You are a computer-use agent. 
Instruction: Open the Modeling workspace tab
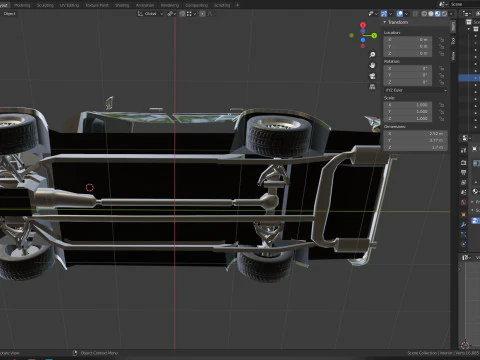pos(22,5)
